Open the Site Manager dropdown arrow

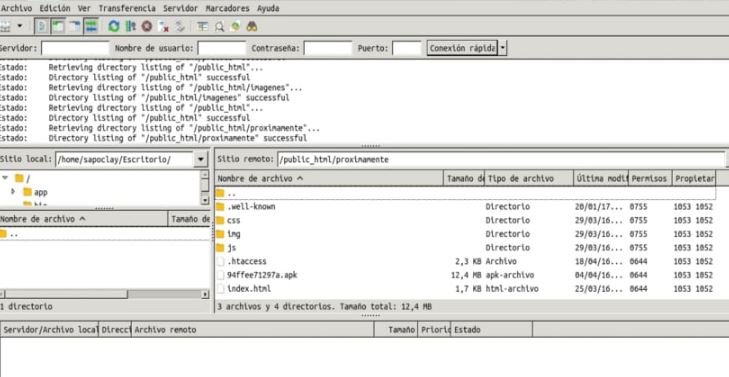pyautogui.click(x=20, y=26)
